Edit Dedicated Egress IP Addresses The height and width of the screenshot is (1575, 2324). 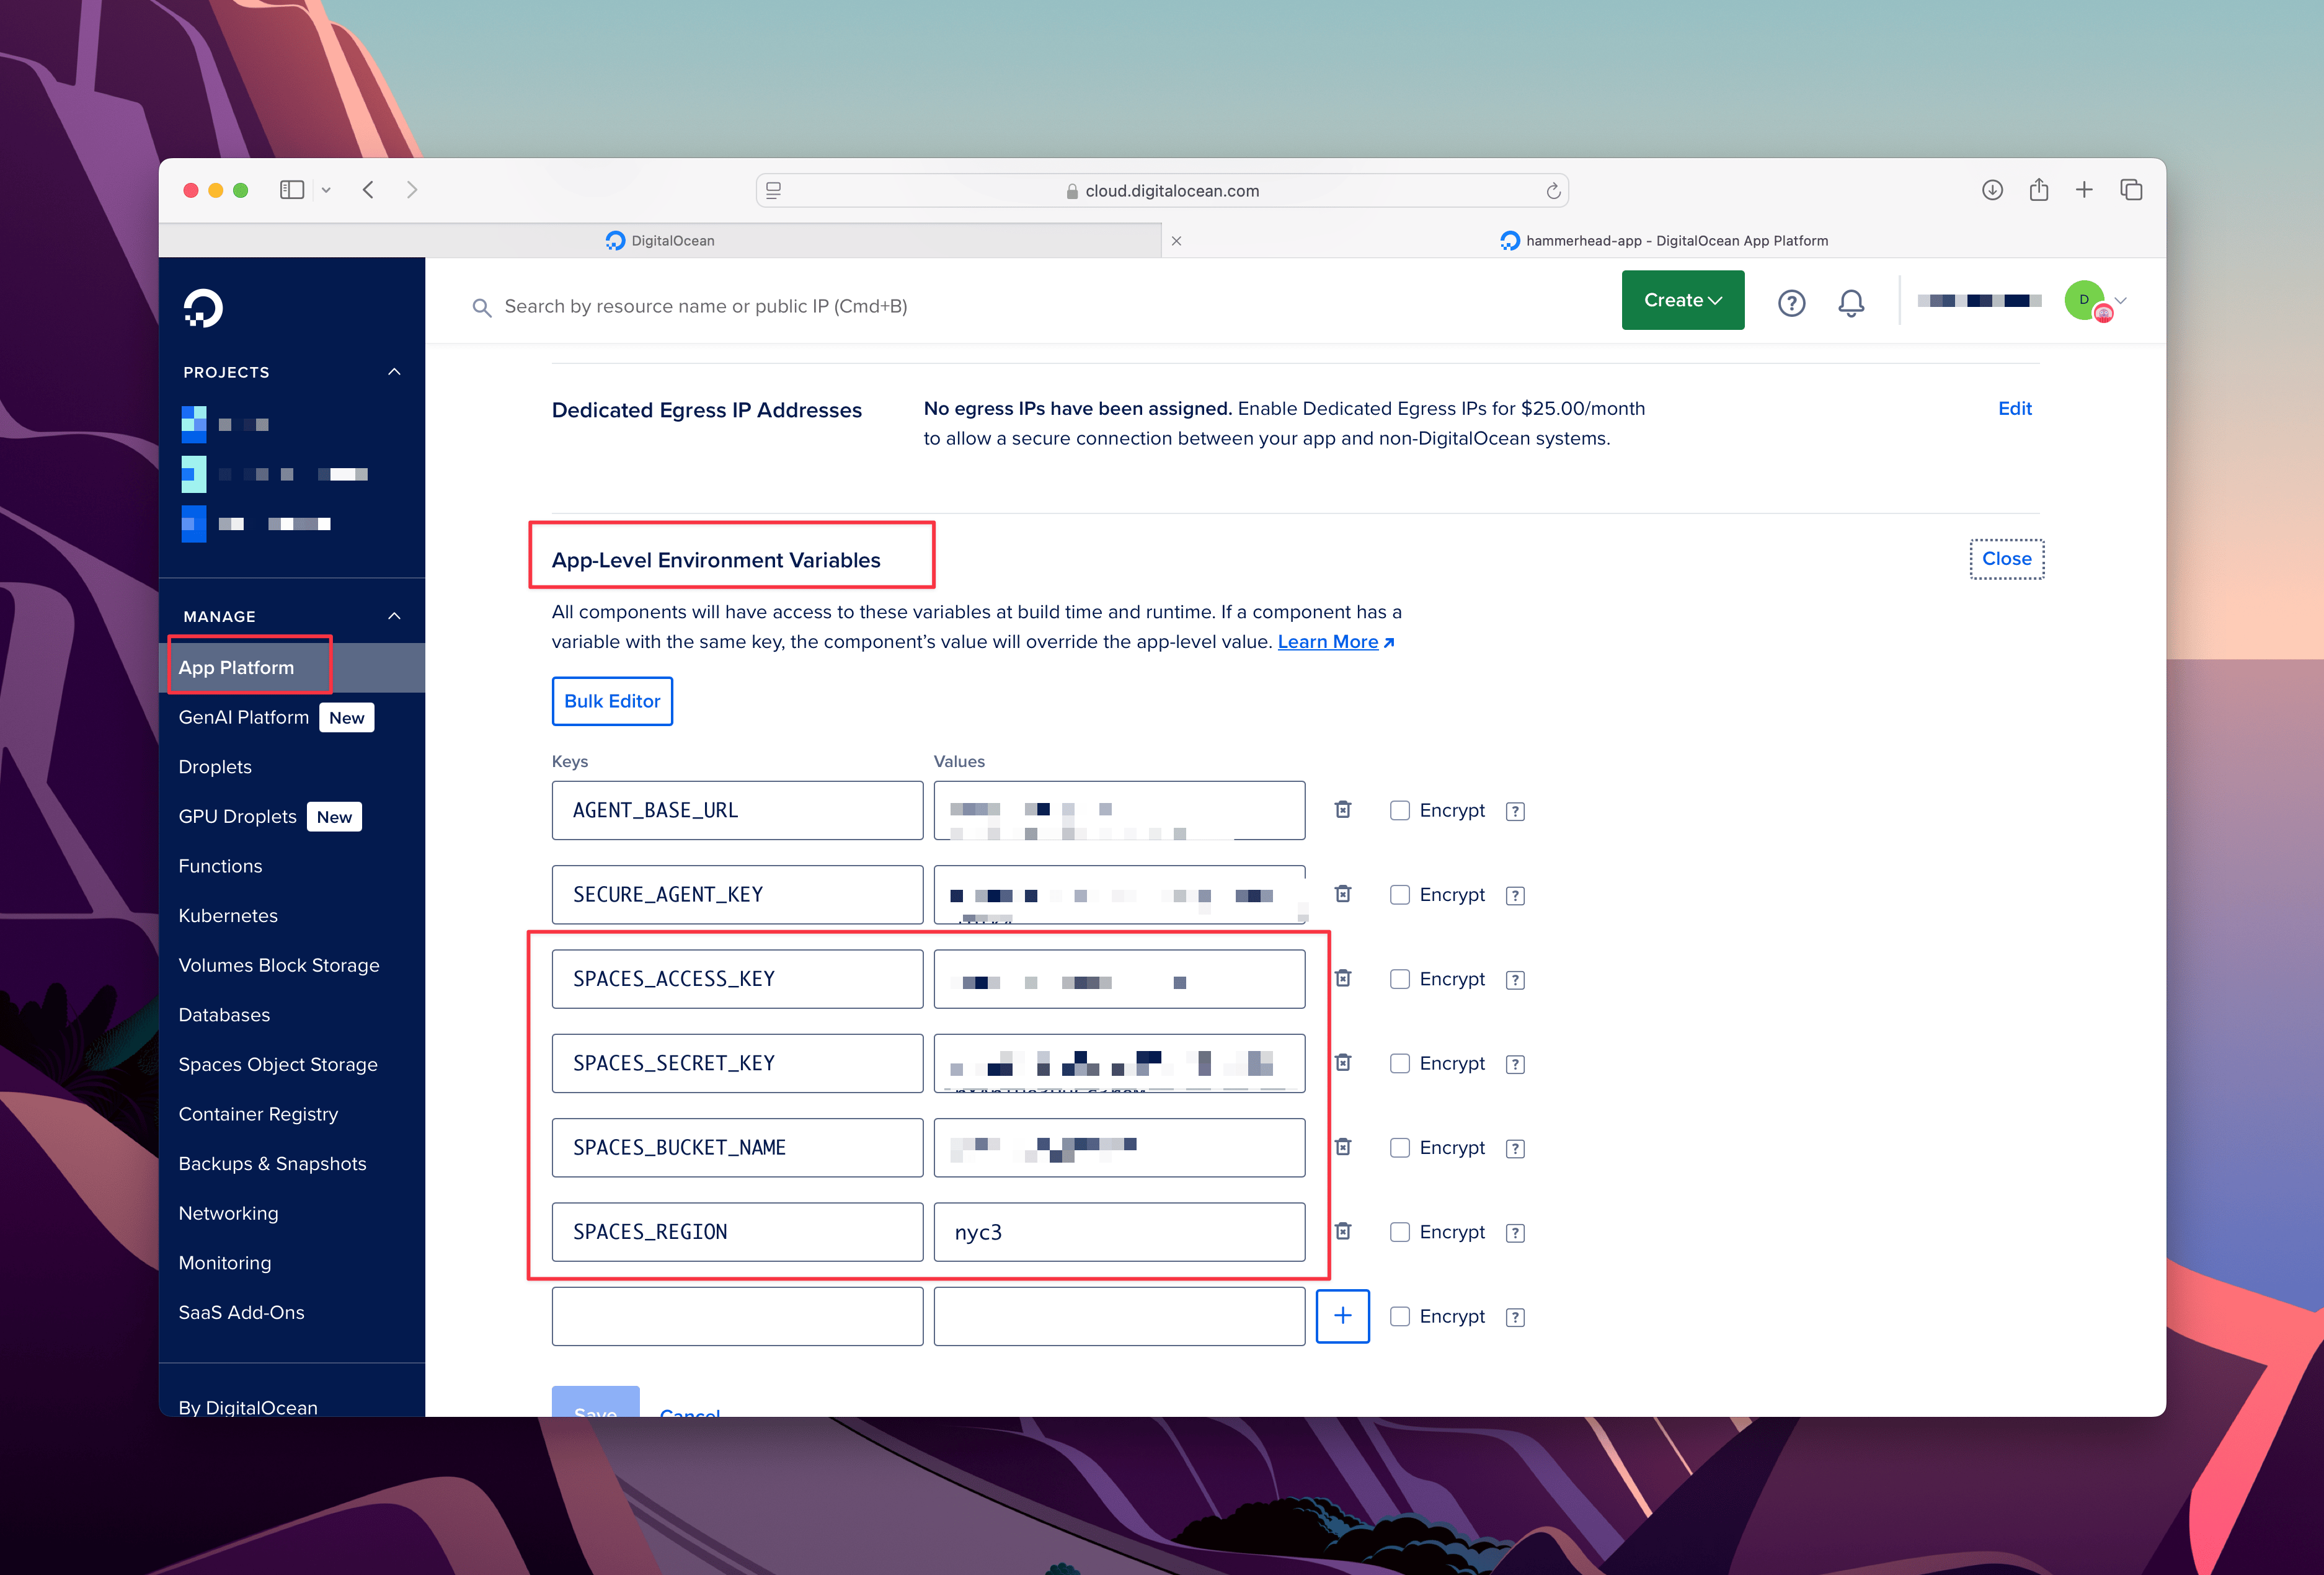pyautogui.click(x=2014, y=408)
